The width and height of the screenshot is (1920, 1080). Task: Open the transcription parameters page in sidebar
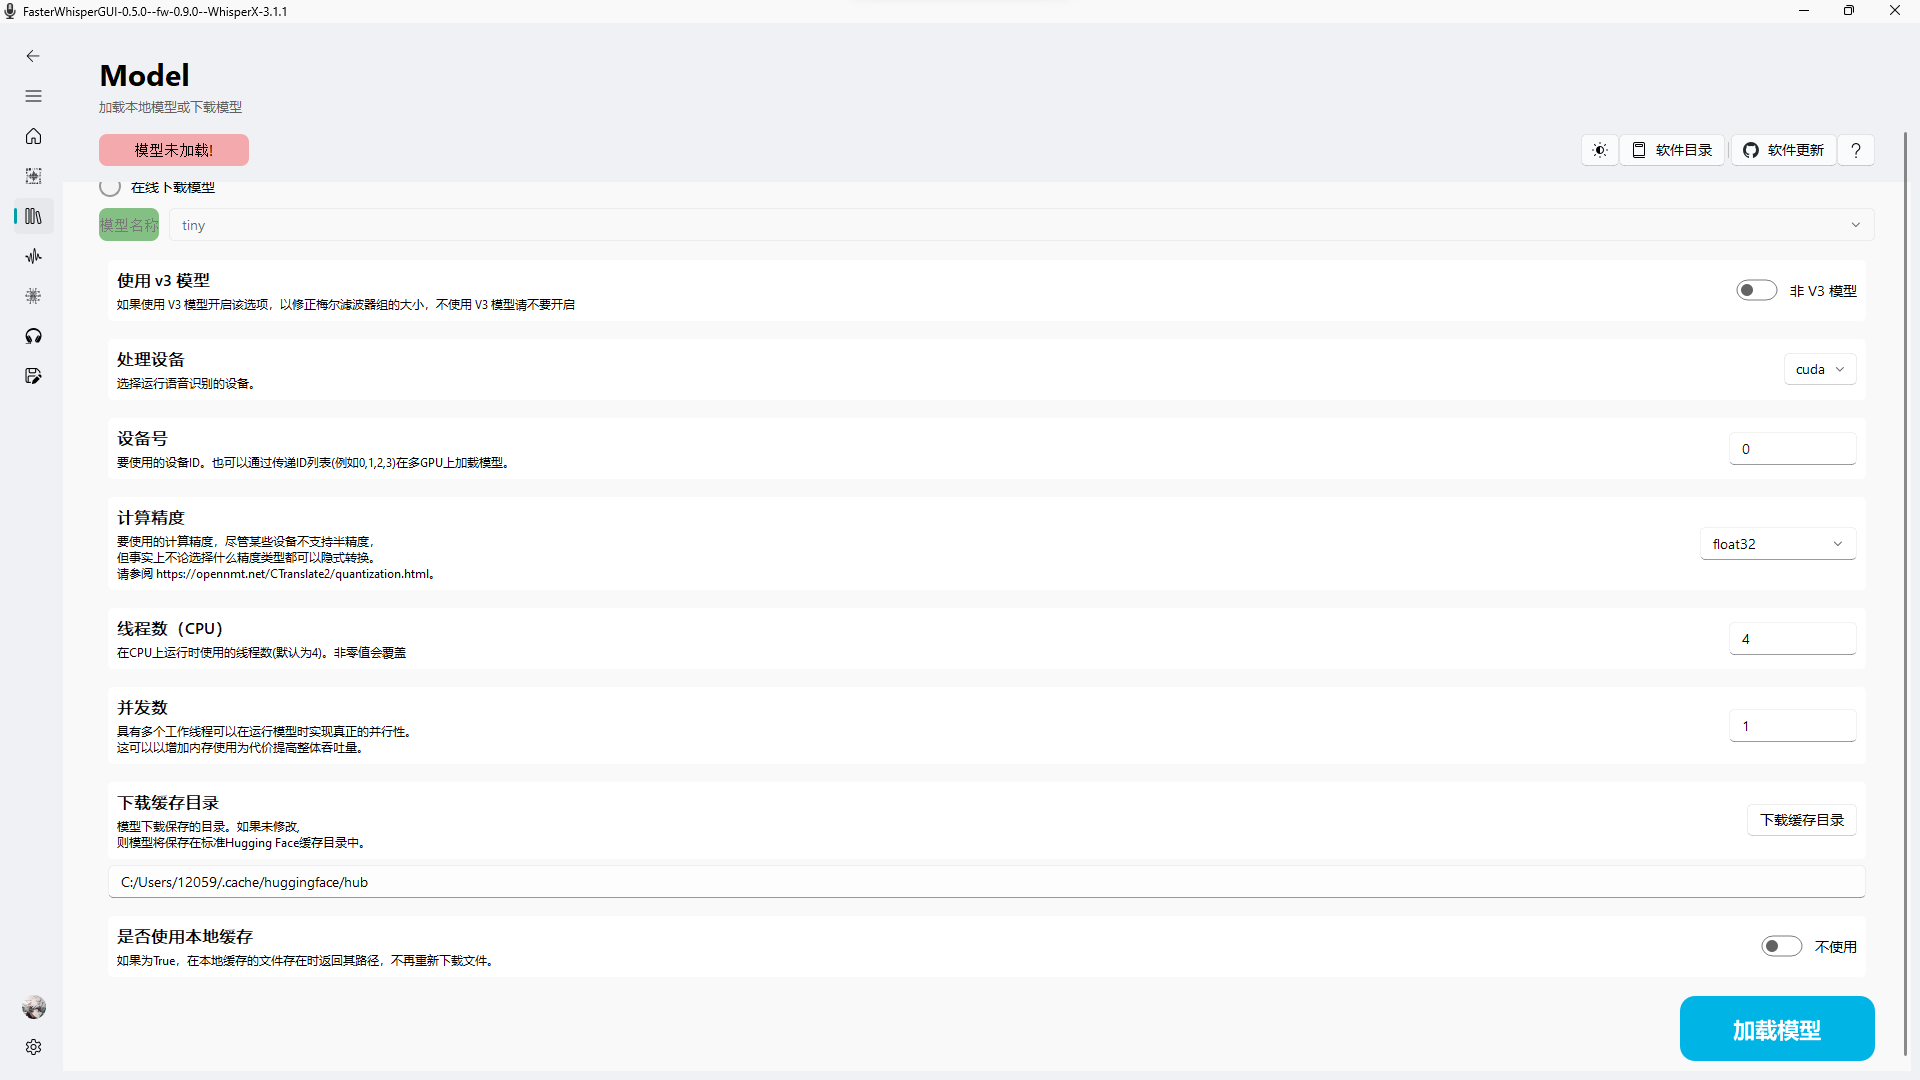(33, 296)
